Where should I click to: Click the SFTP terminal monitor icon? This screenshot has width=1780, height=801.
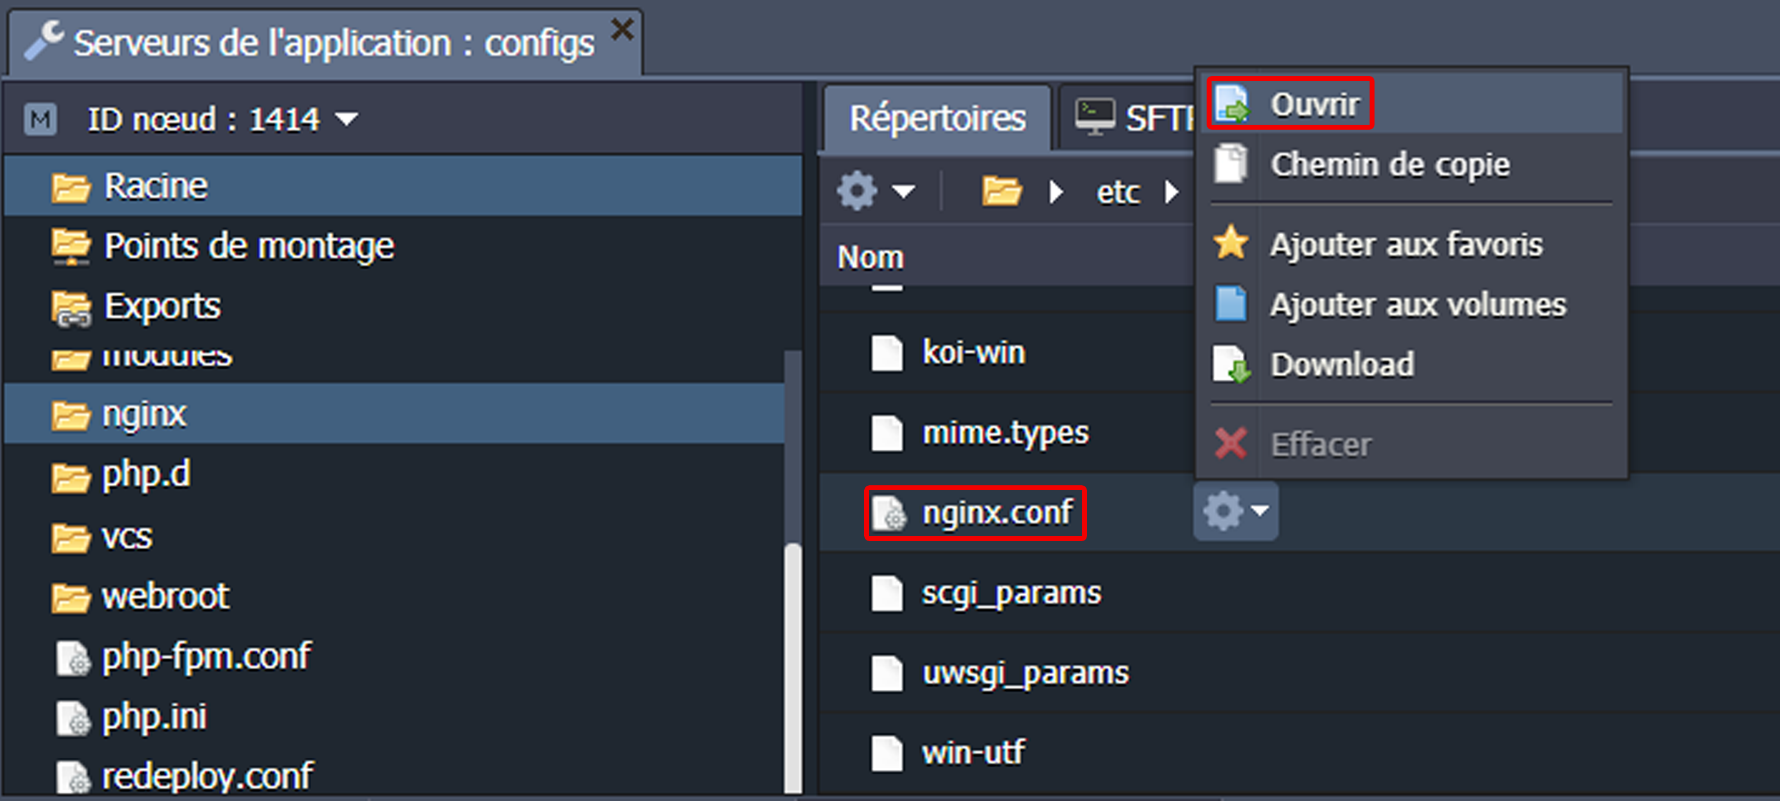point(1095,117)
